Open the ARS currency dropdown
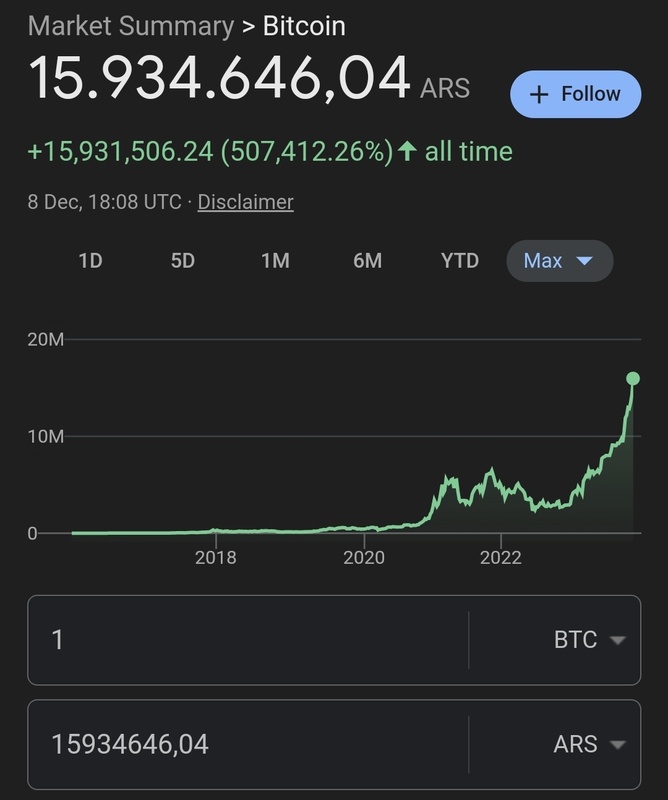Image resolution: width=668 pixels, height=800 pixels. click(590, 745)
